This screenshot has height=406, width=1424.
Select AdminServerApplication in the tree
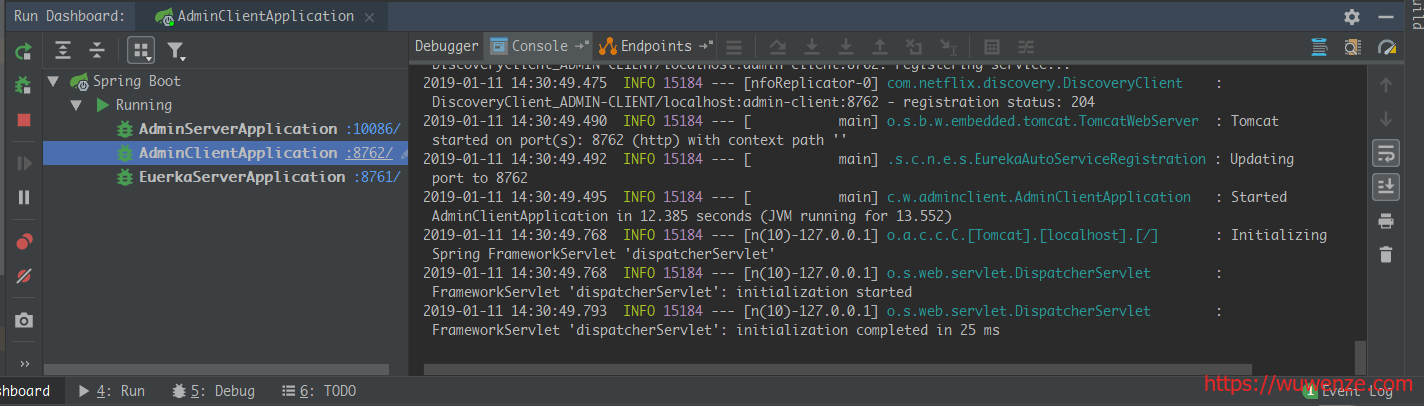coord(238,129)
